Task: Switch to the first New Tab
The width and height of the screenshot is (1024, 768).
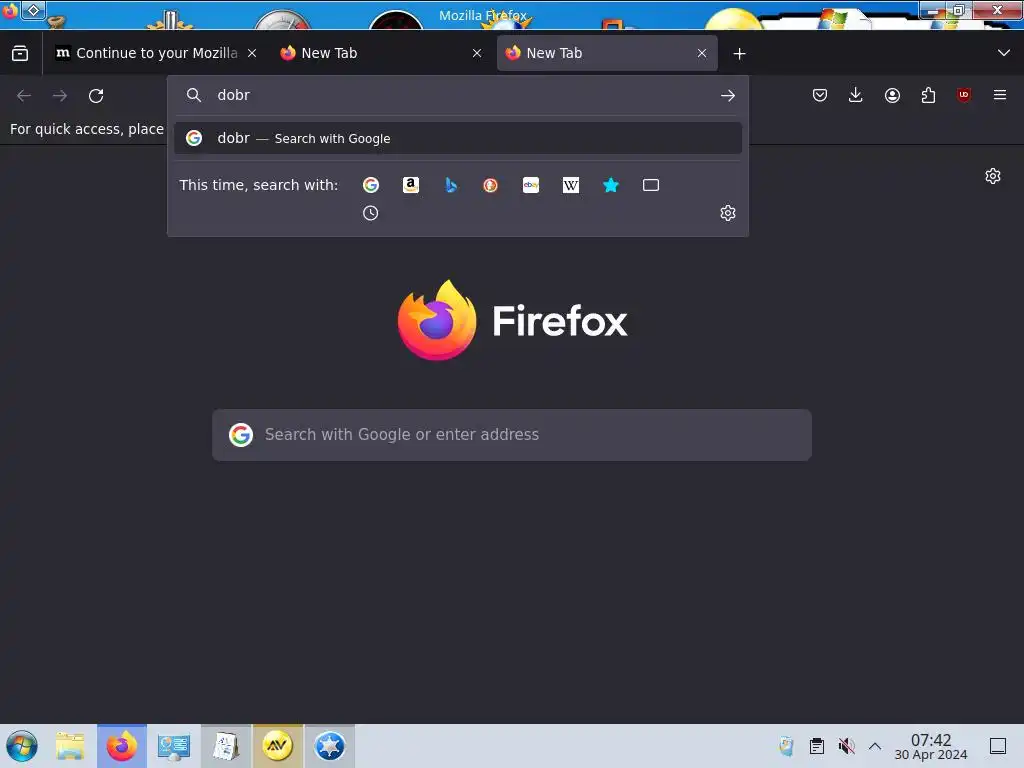Action: tap(381, 53)
